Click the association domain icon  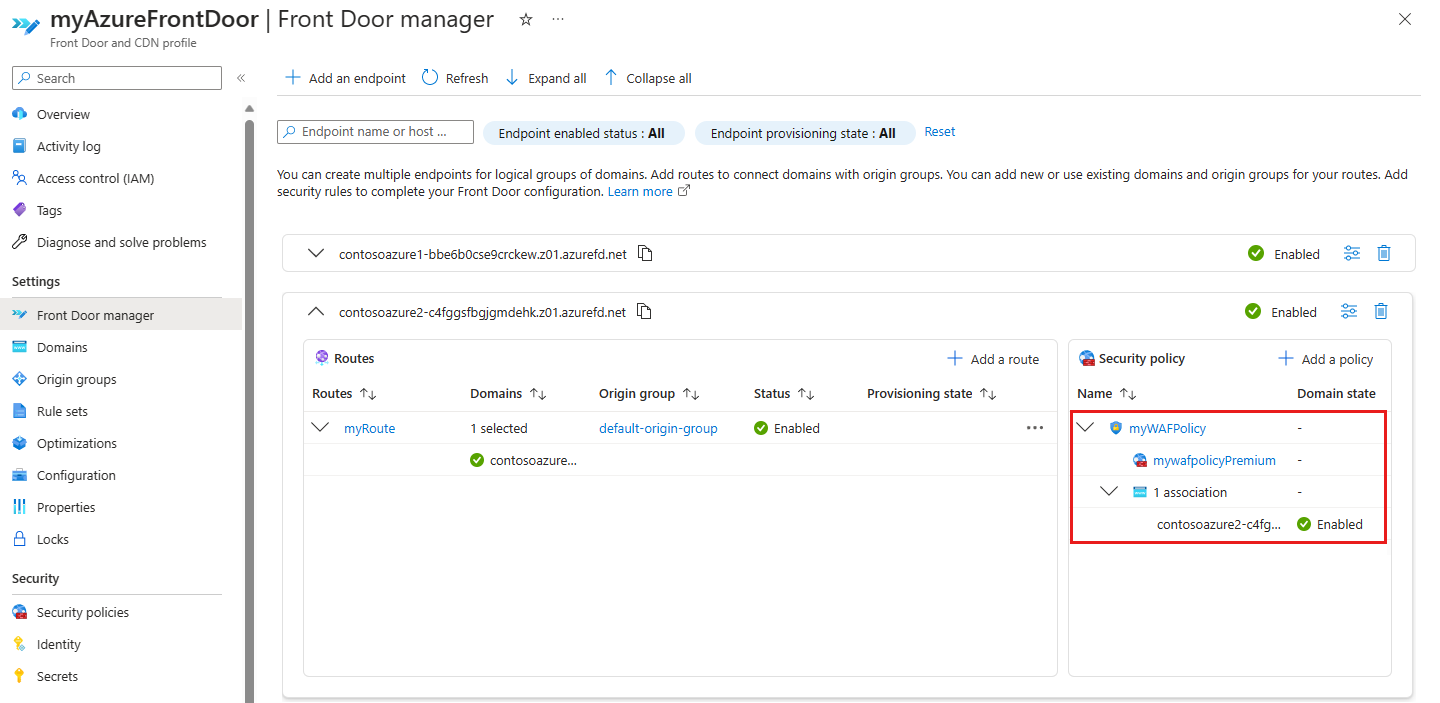point(1140,492)
